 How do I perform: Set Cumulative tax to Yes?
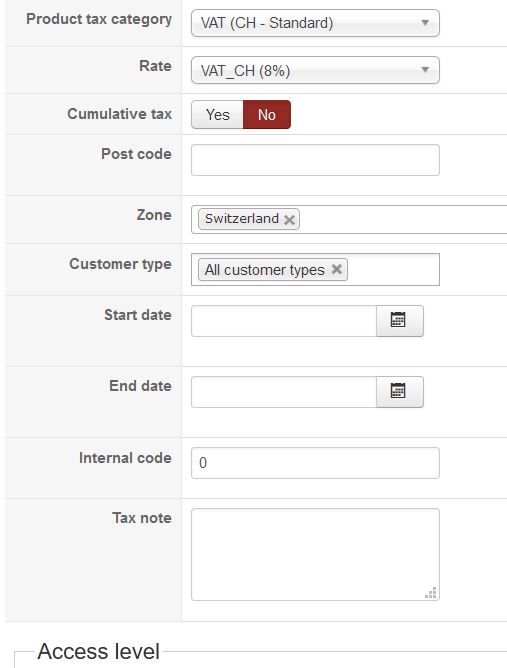coord(217,115)
